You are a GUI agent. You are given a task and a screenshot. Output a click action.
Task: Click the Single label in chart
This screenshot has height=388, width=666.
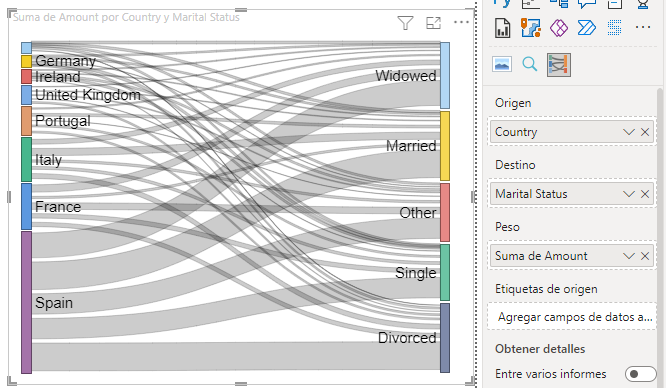416,273
